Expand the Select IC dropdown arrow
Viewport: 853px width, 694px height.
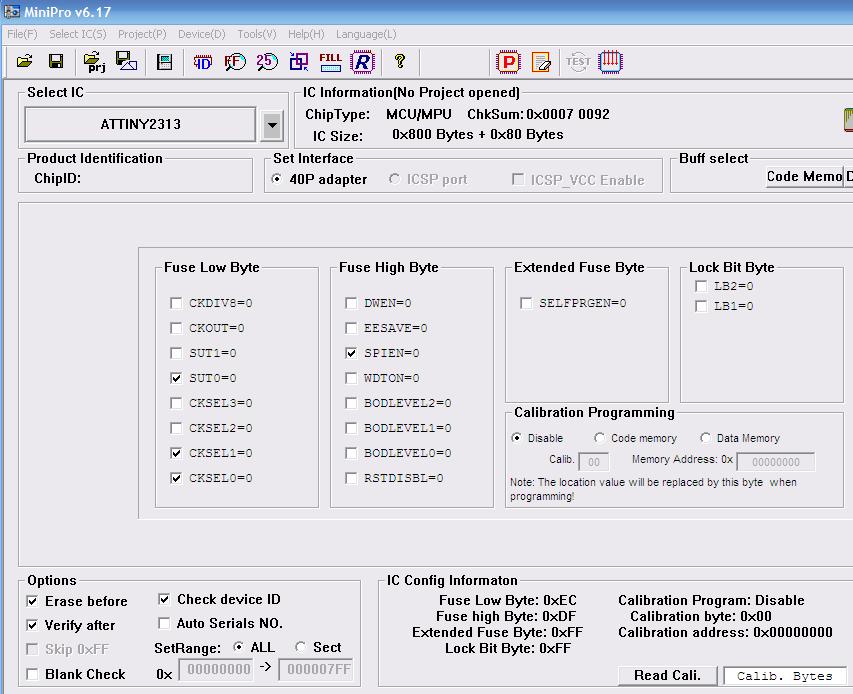tap(272, 126)
